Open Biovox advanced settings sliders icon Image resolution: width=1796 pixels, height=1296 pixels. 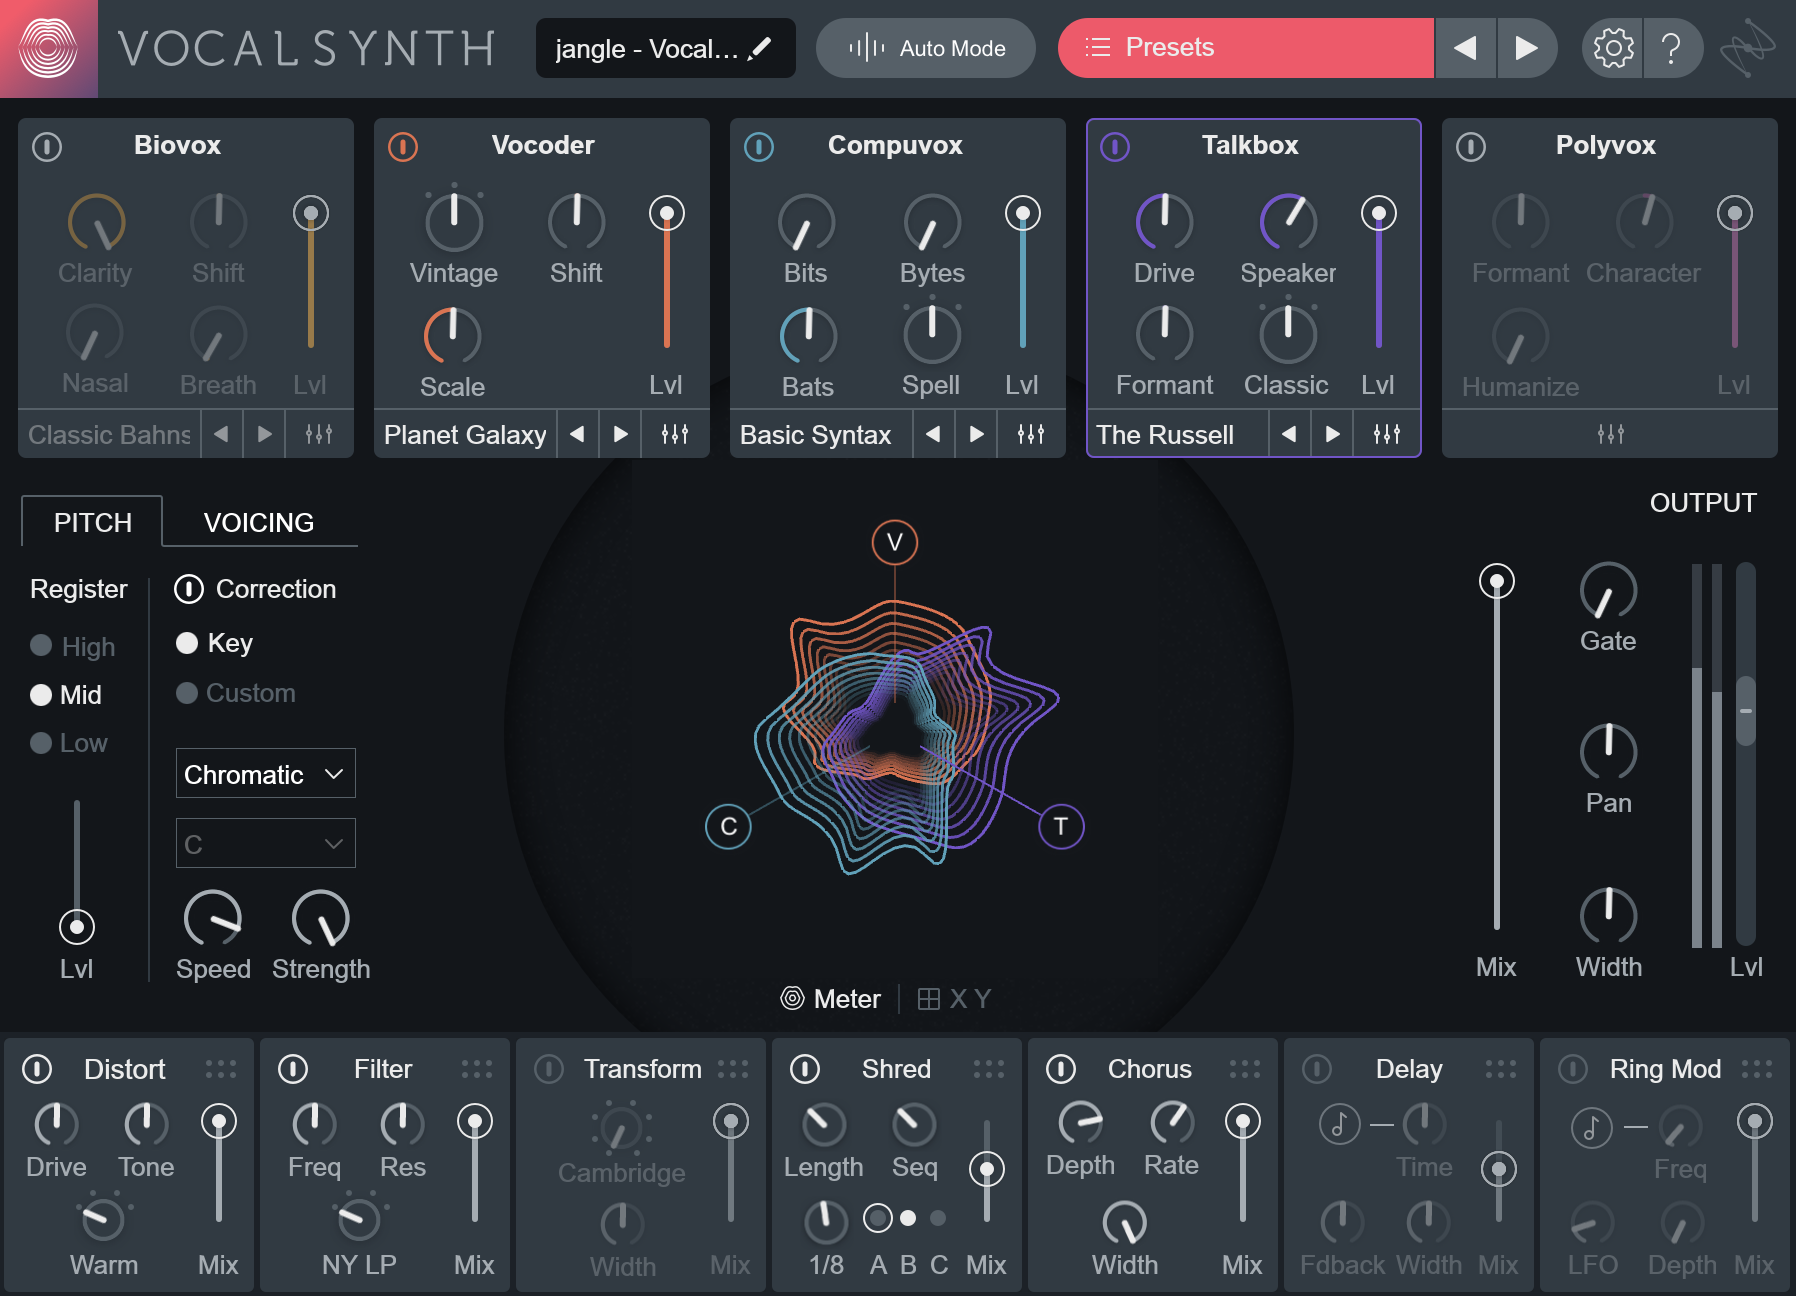[x=319, y=434]
